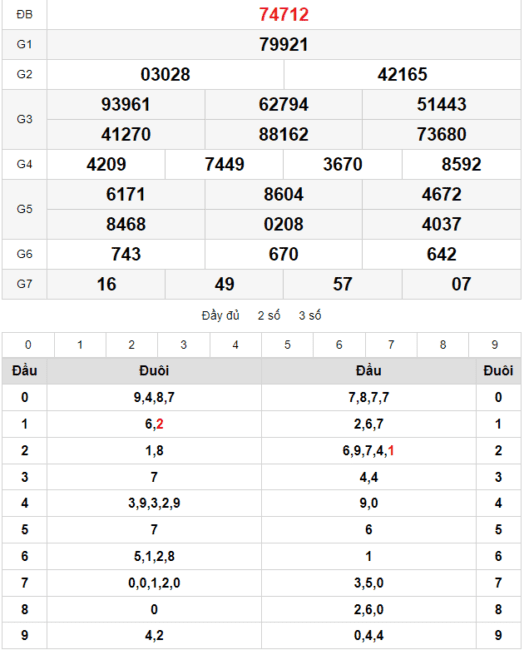Click the G2 result 03028
The width and height of the screenshot is (524, 650).
coord(165,75)
